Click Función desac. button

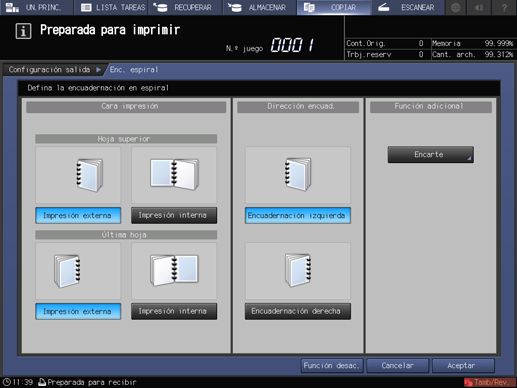(332, 366)
